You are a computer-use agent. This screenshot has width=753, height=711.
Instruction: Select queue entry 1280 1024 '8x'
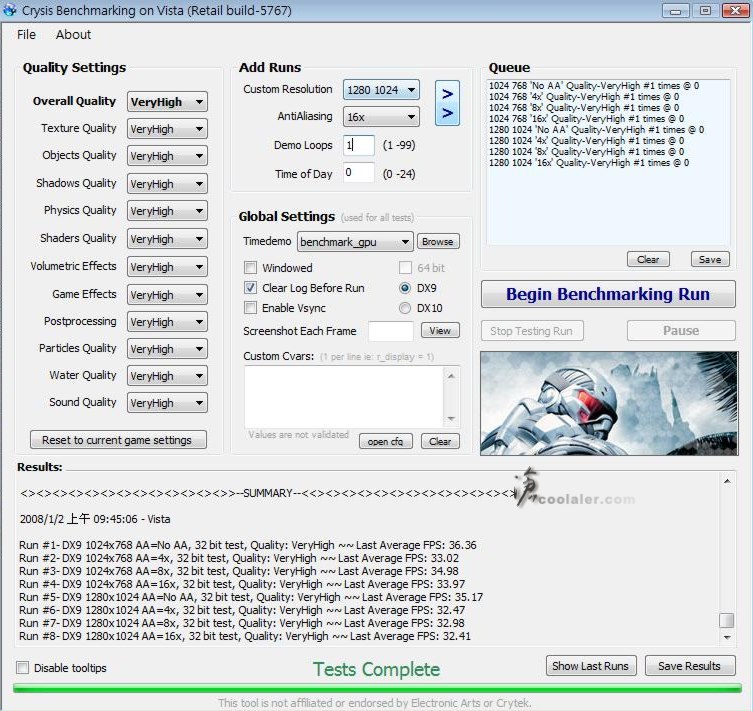[x=587, y=152]
